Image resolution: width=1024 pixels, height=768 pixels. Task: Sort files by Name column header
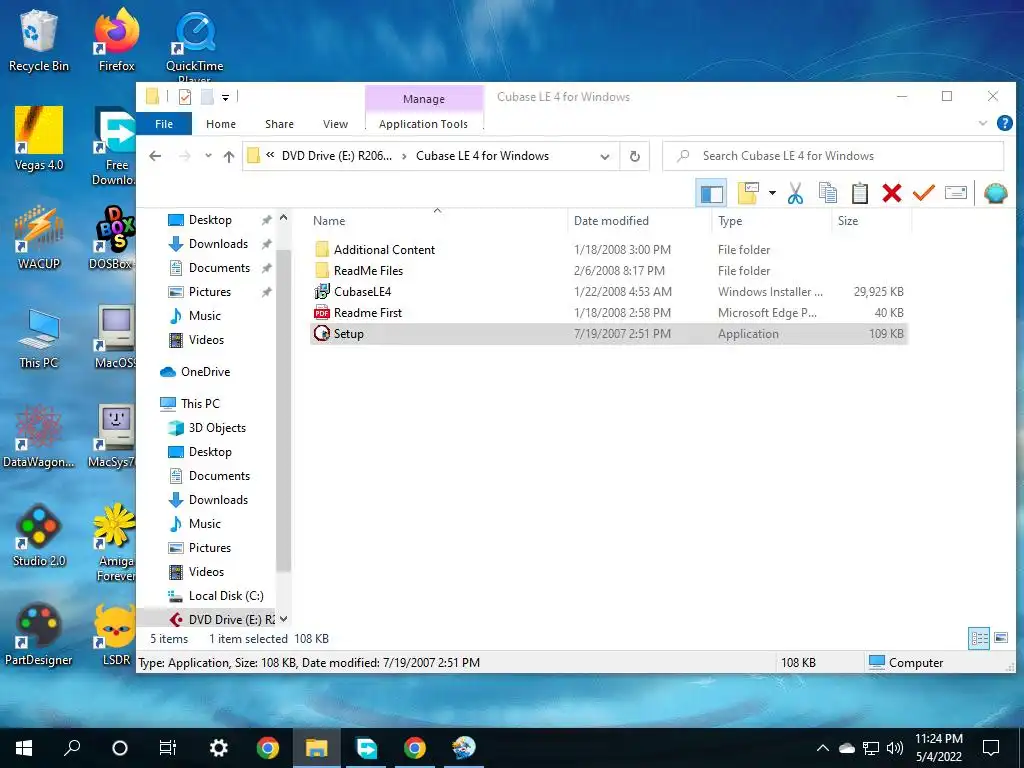438,221
